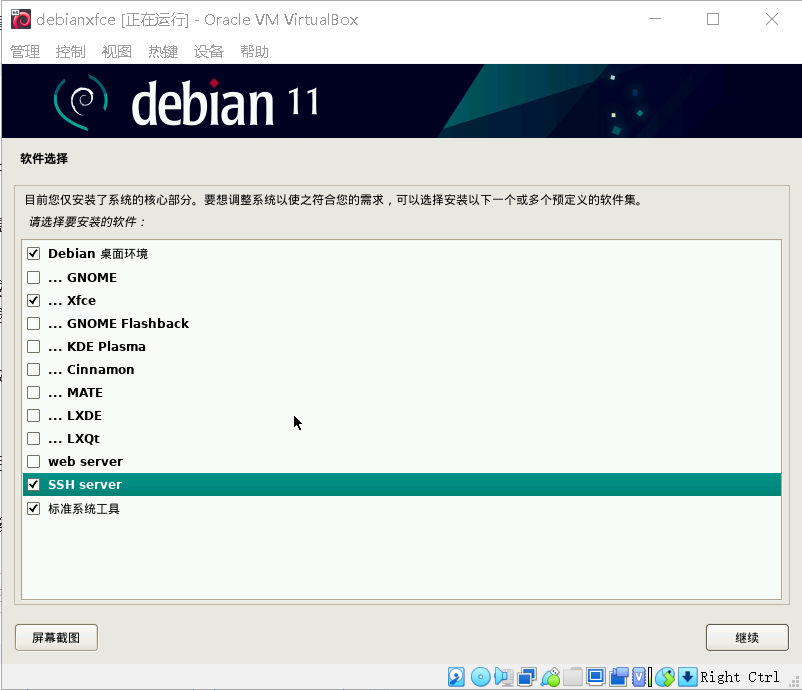
Task: Click the optical disc status icon
Action: pos(480,677)
